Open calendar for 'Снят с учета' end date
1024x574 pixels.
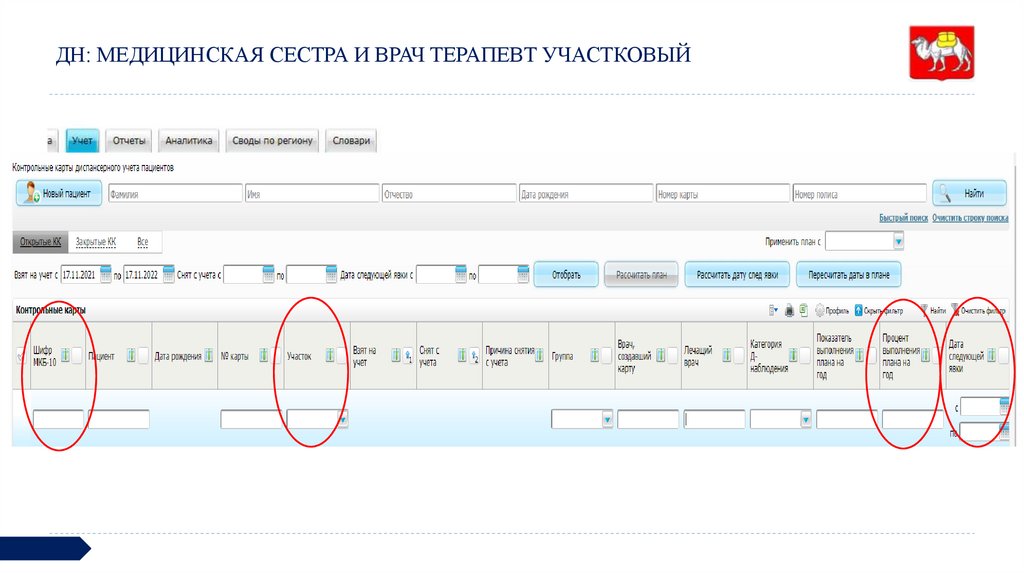331,274
